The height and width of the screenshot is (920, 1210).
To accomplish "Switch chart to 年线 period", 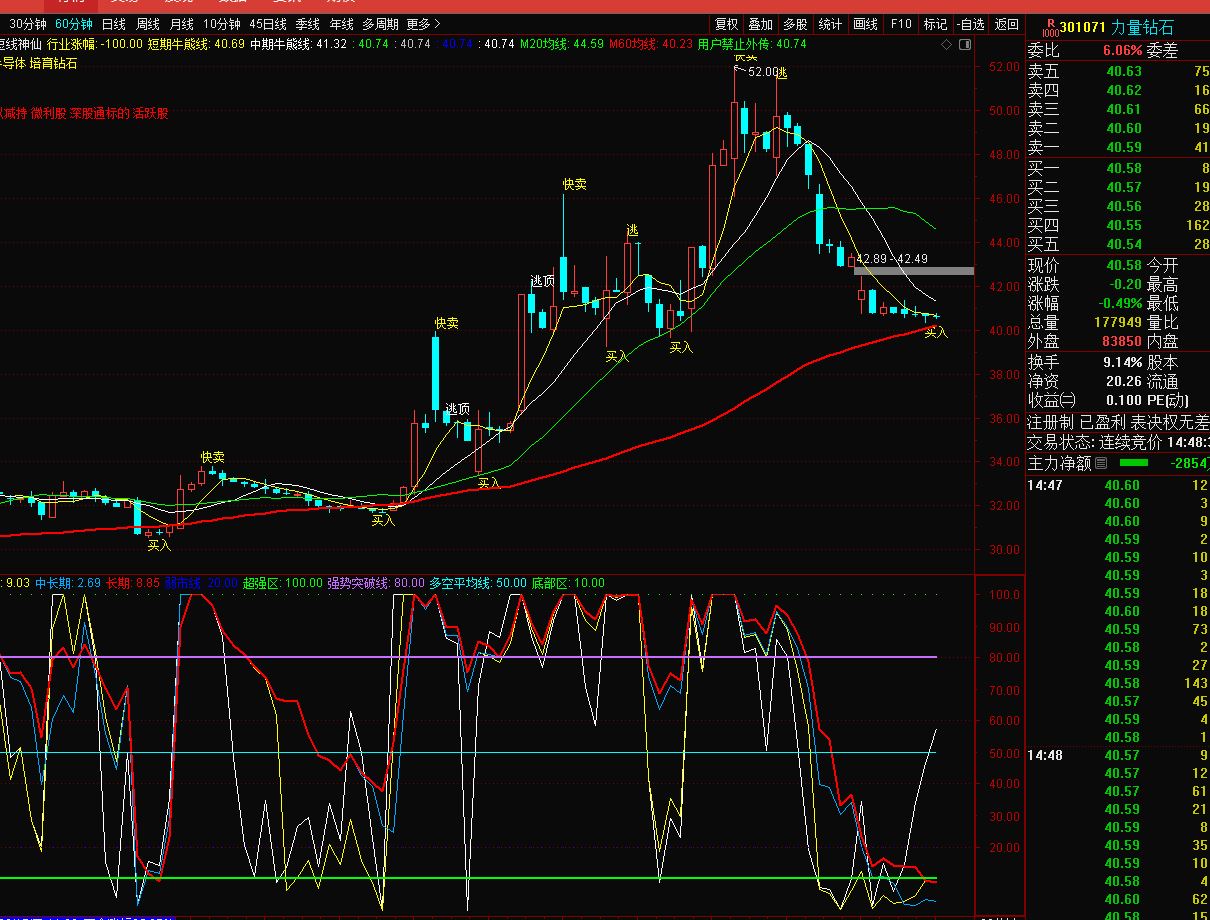I will click(342, 24).
